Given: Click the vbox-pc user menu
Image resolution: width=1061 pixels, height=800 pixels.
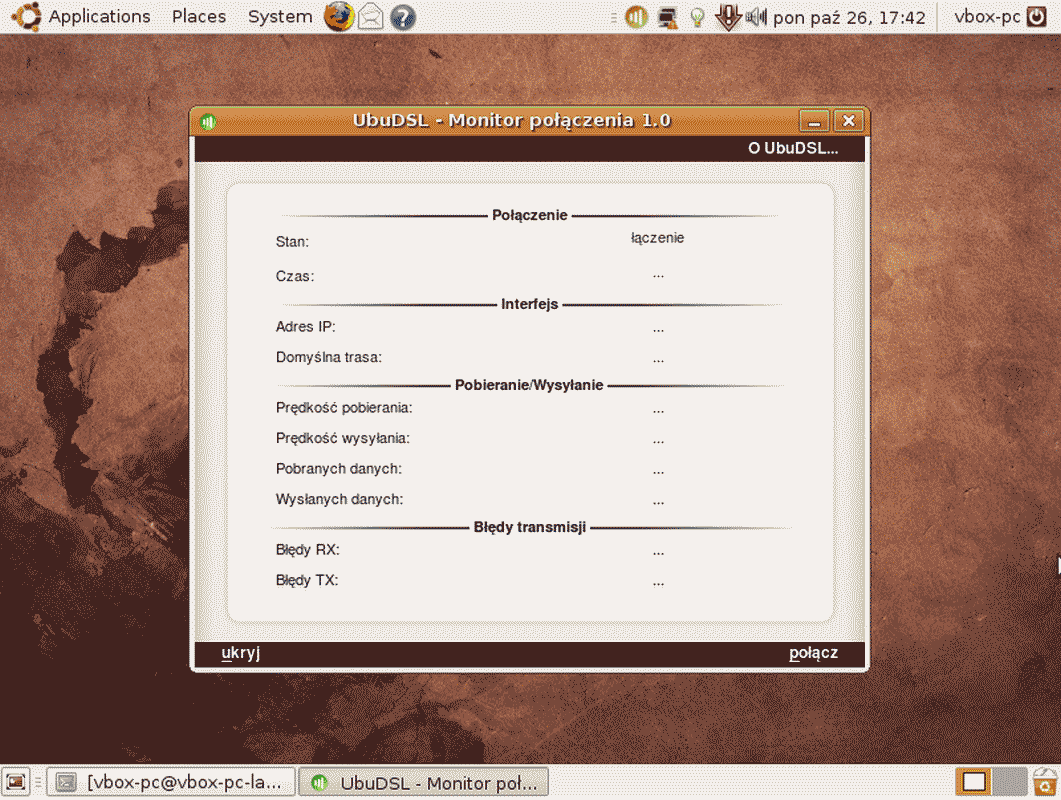Looking at the screenshot, I should tap(987, 16).
